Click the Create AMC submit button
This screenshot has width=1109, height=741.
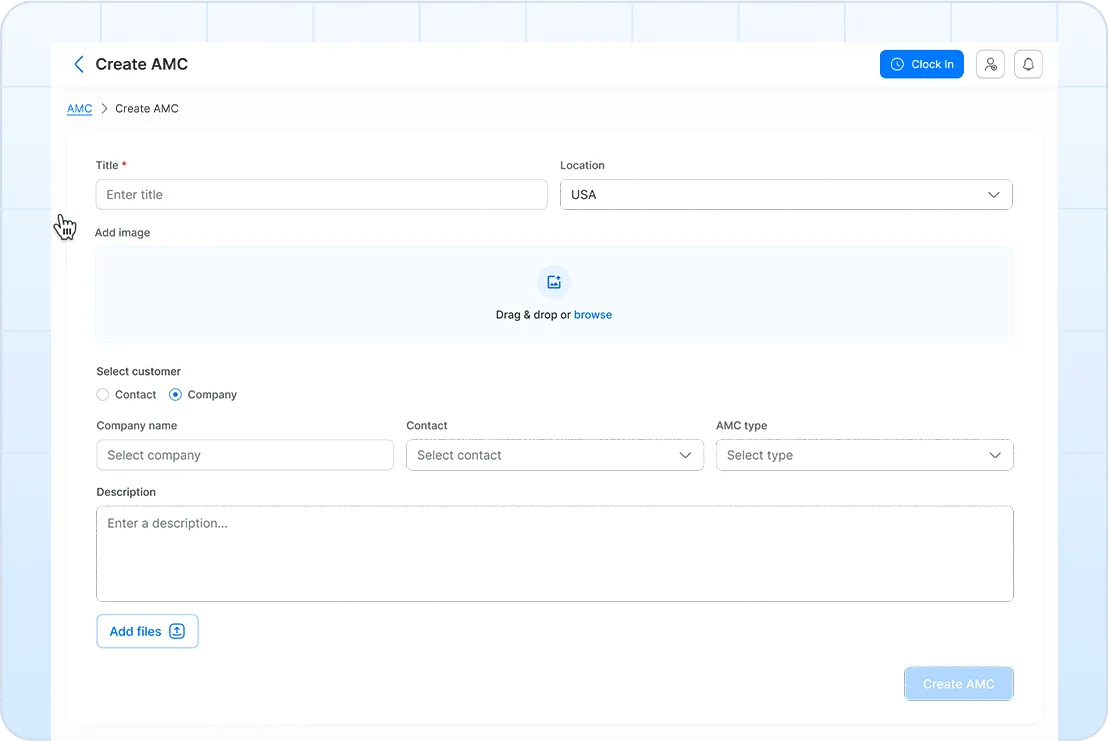(958, 684)
